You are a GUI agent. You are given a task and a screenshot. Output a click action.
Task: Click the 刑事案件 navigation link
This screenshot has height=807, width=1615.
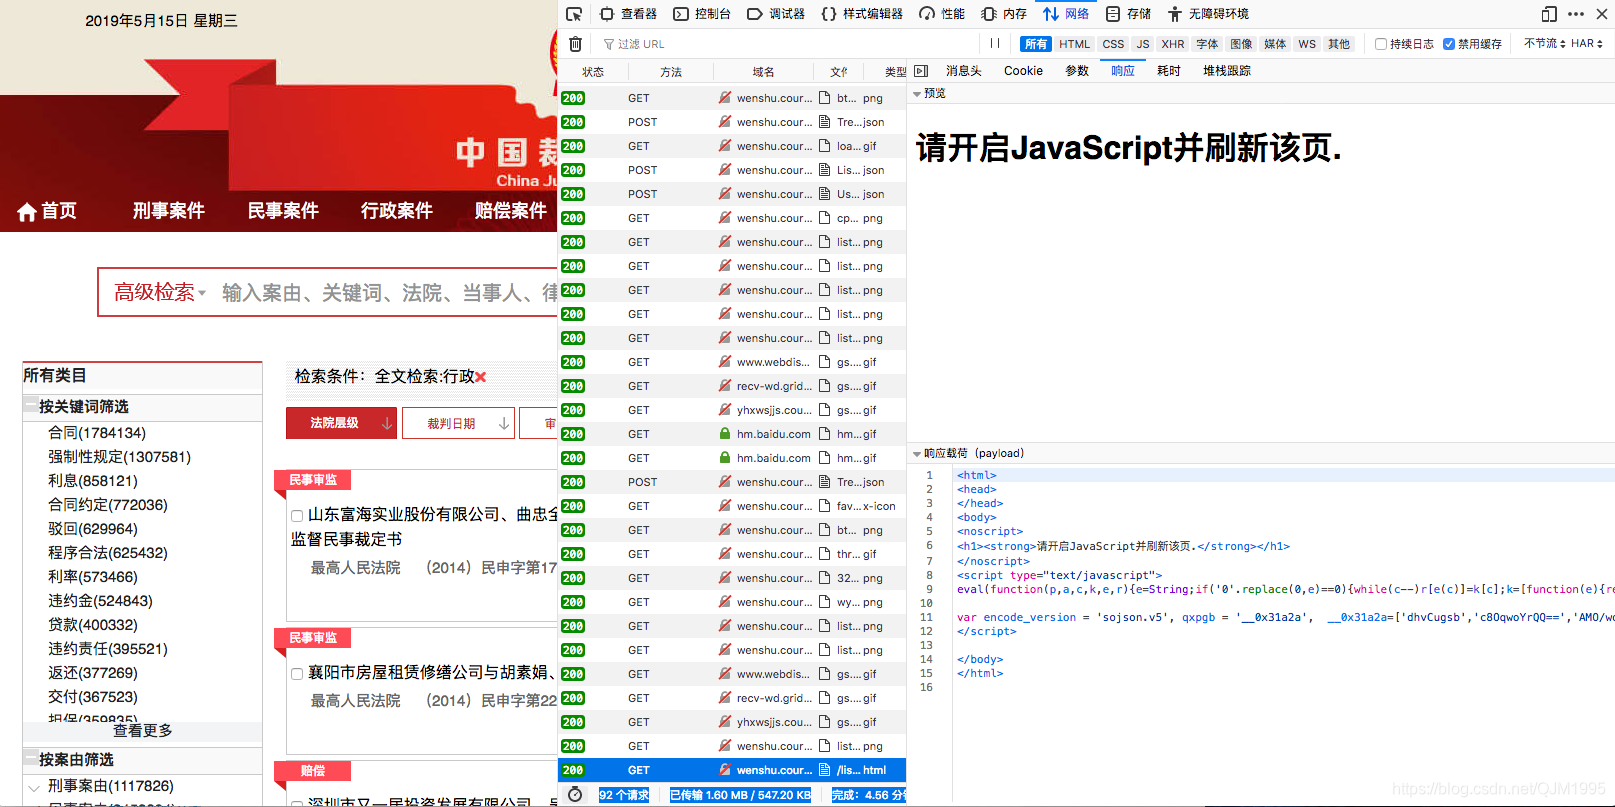click(169, 211)
